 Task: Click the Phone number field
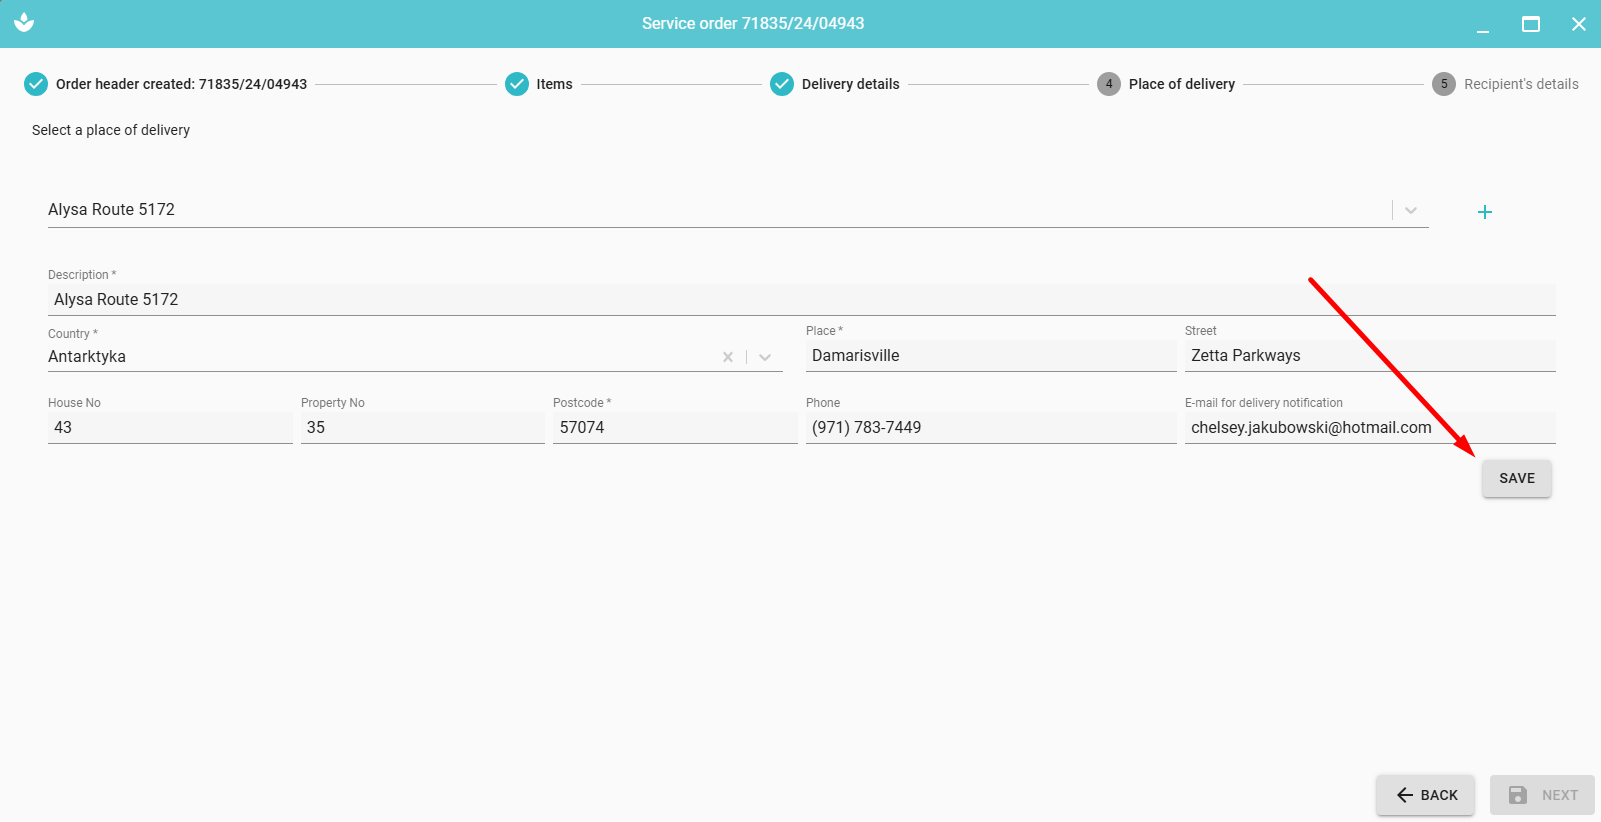tap(990, 428)
